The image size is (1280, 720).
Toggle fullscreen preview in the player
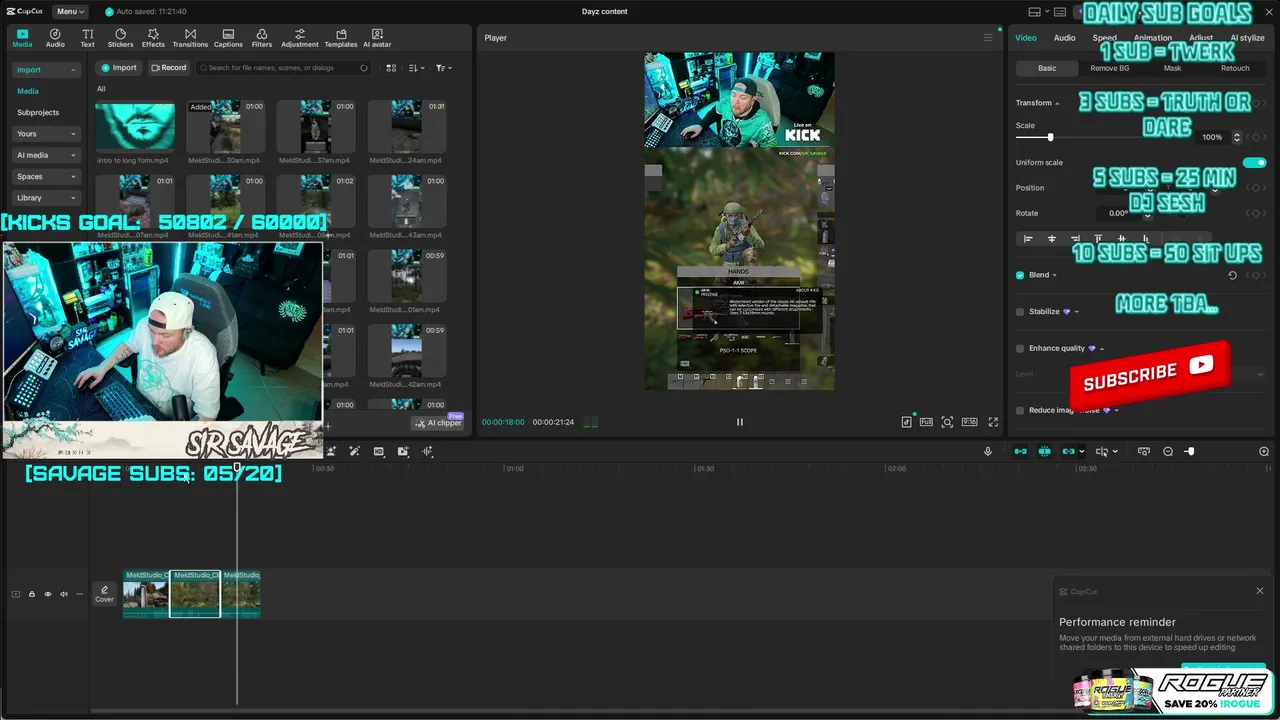pos(993,422)
